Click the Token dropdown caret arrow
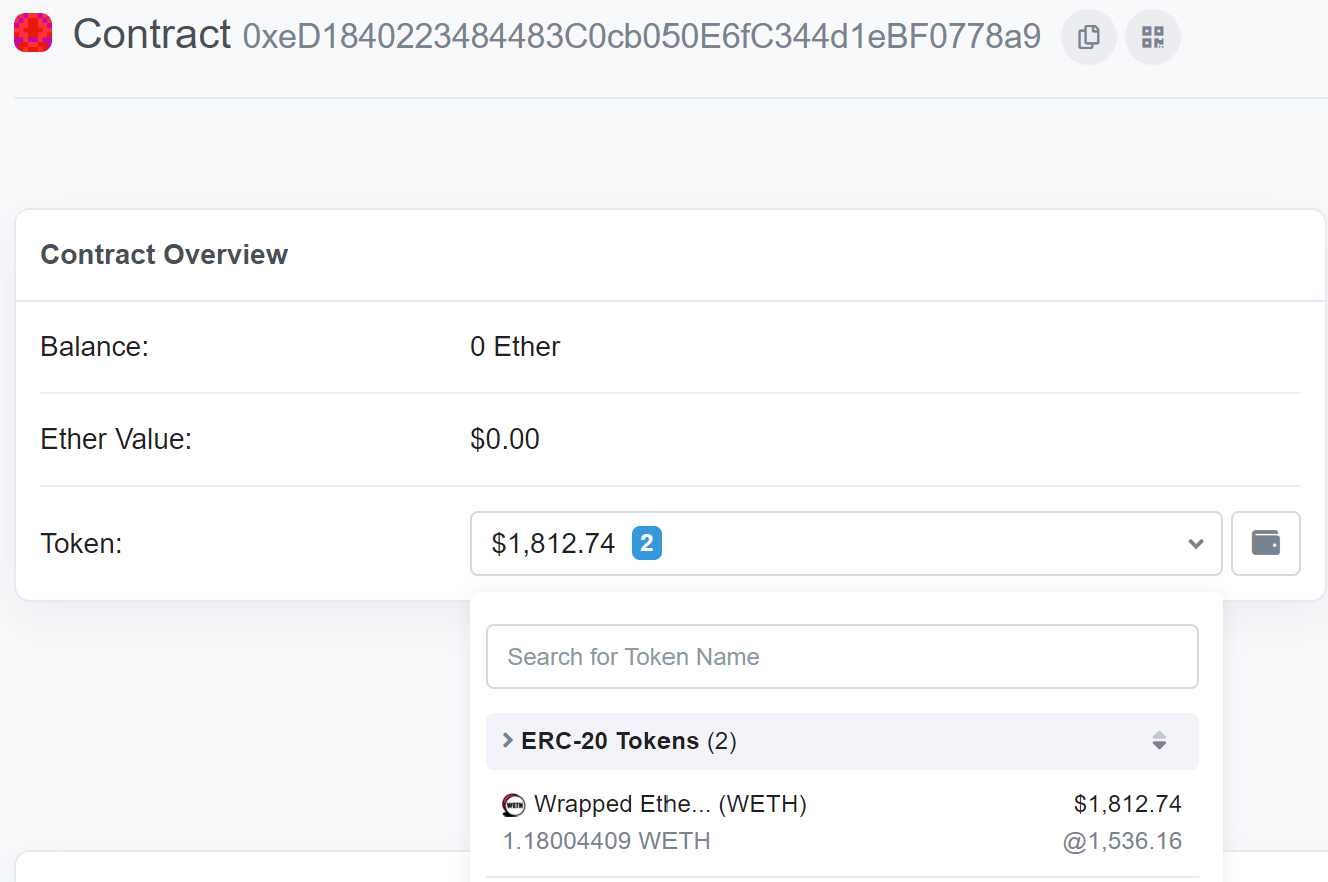This screenshot has height=882, width=1328. point(1195,544)
